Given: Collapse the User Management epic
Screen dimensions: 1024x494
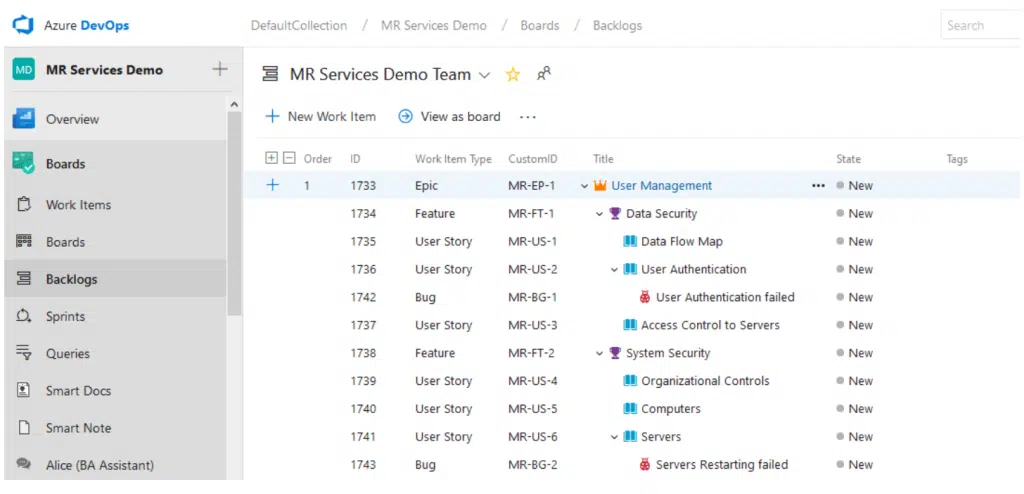Looking at the screenshot, I should (x=585, y=186).
